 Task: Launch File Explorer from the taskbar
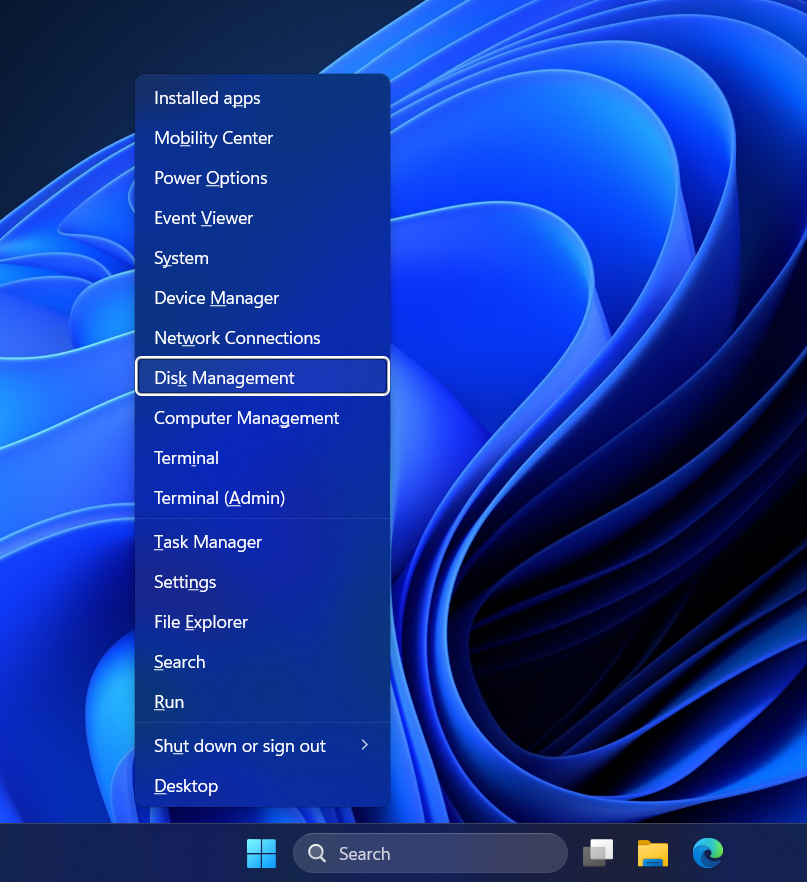[652, 853]
